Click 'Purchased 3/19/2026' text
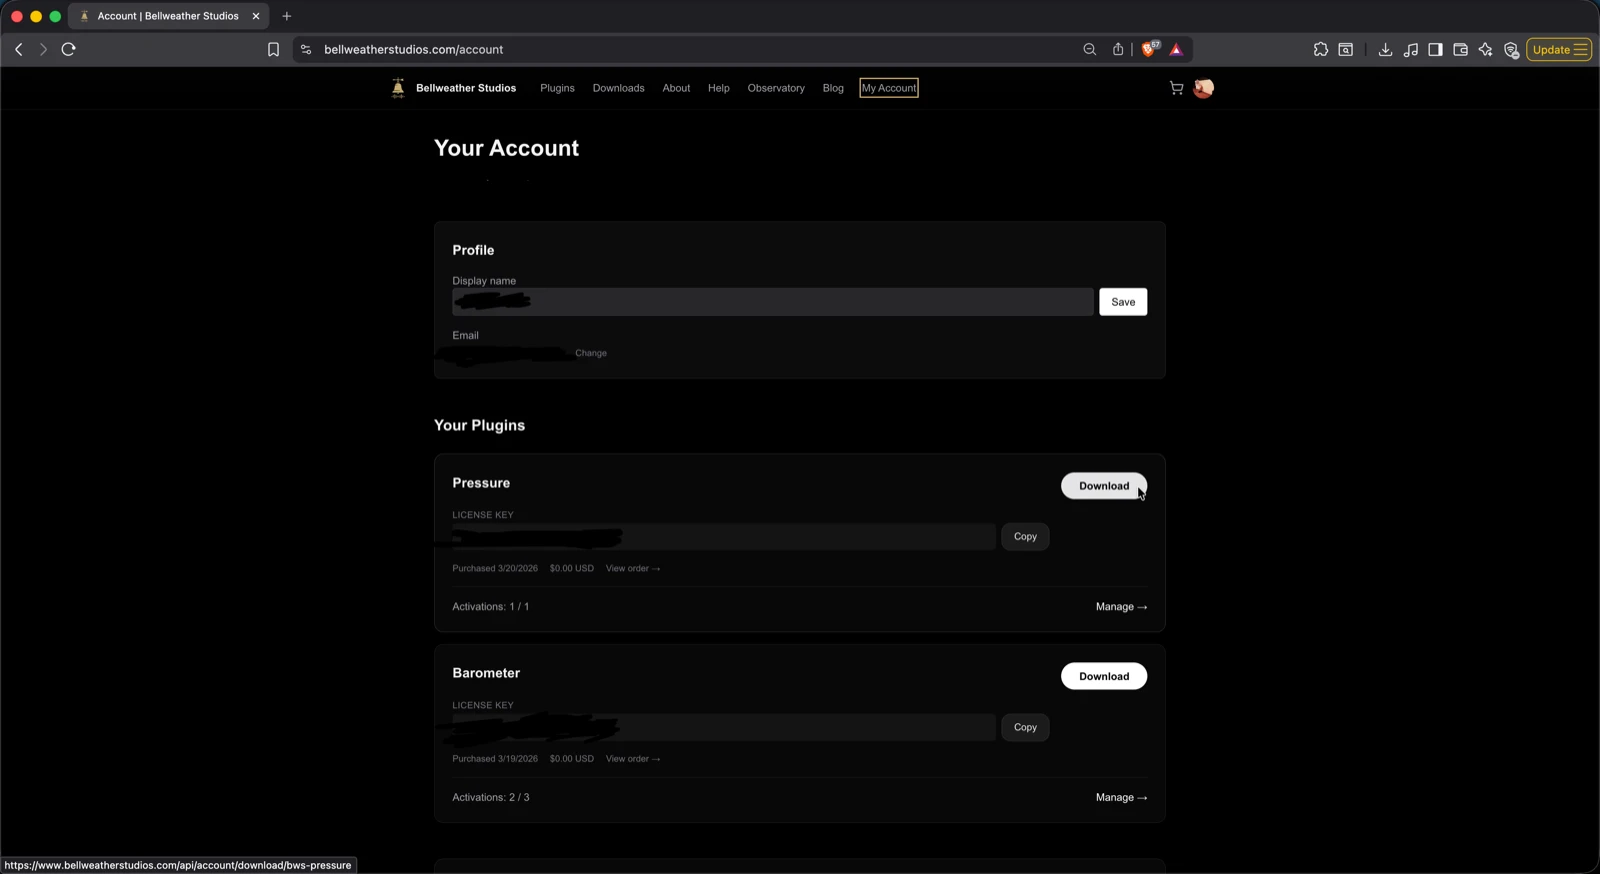Image resolution: width=1600 pixels, height=874 pixels. coord(495,759)
